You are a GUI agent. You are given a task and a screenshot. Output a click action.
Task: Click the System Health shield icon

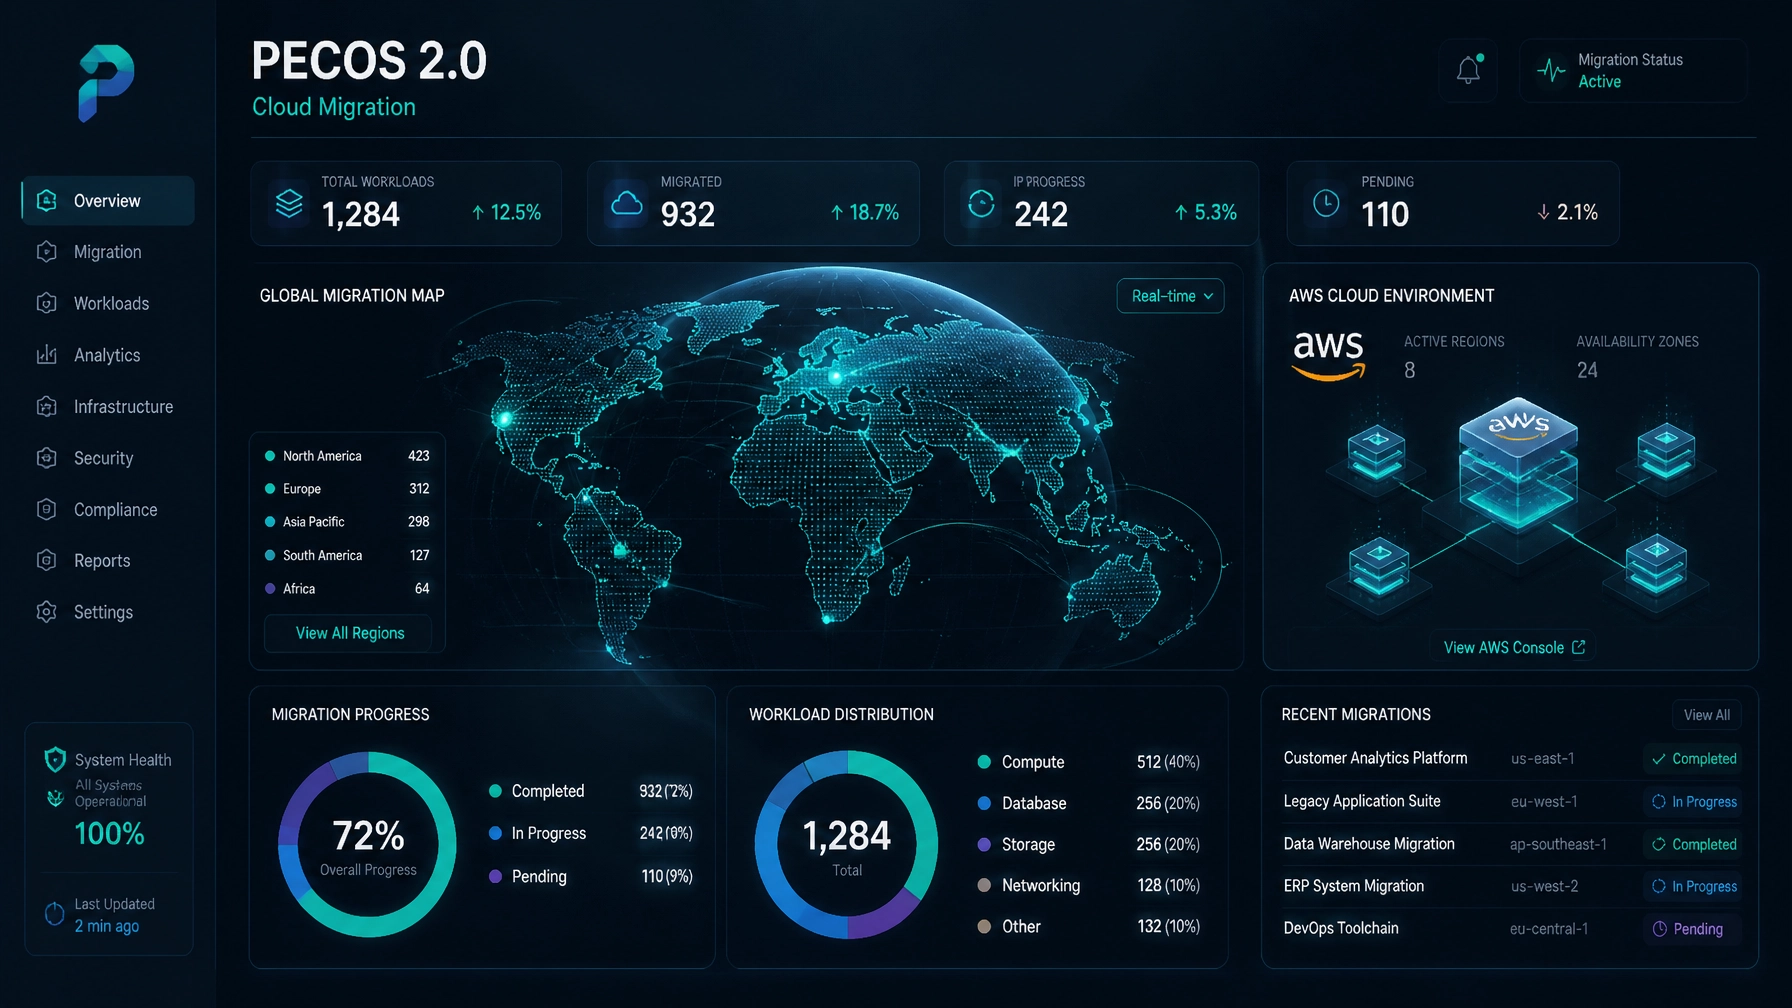tap(55, 760)
